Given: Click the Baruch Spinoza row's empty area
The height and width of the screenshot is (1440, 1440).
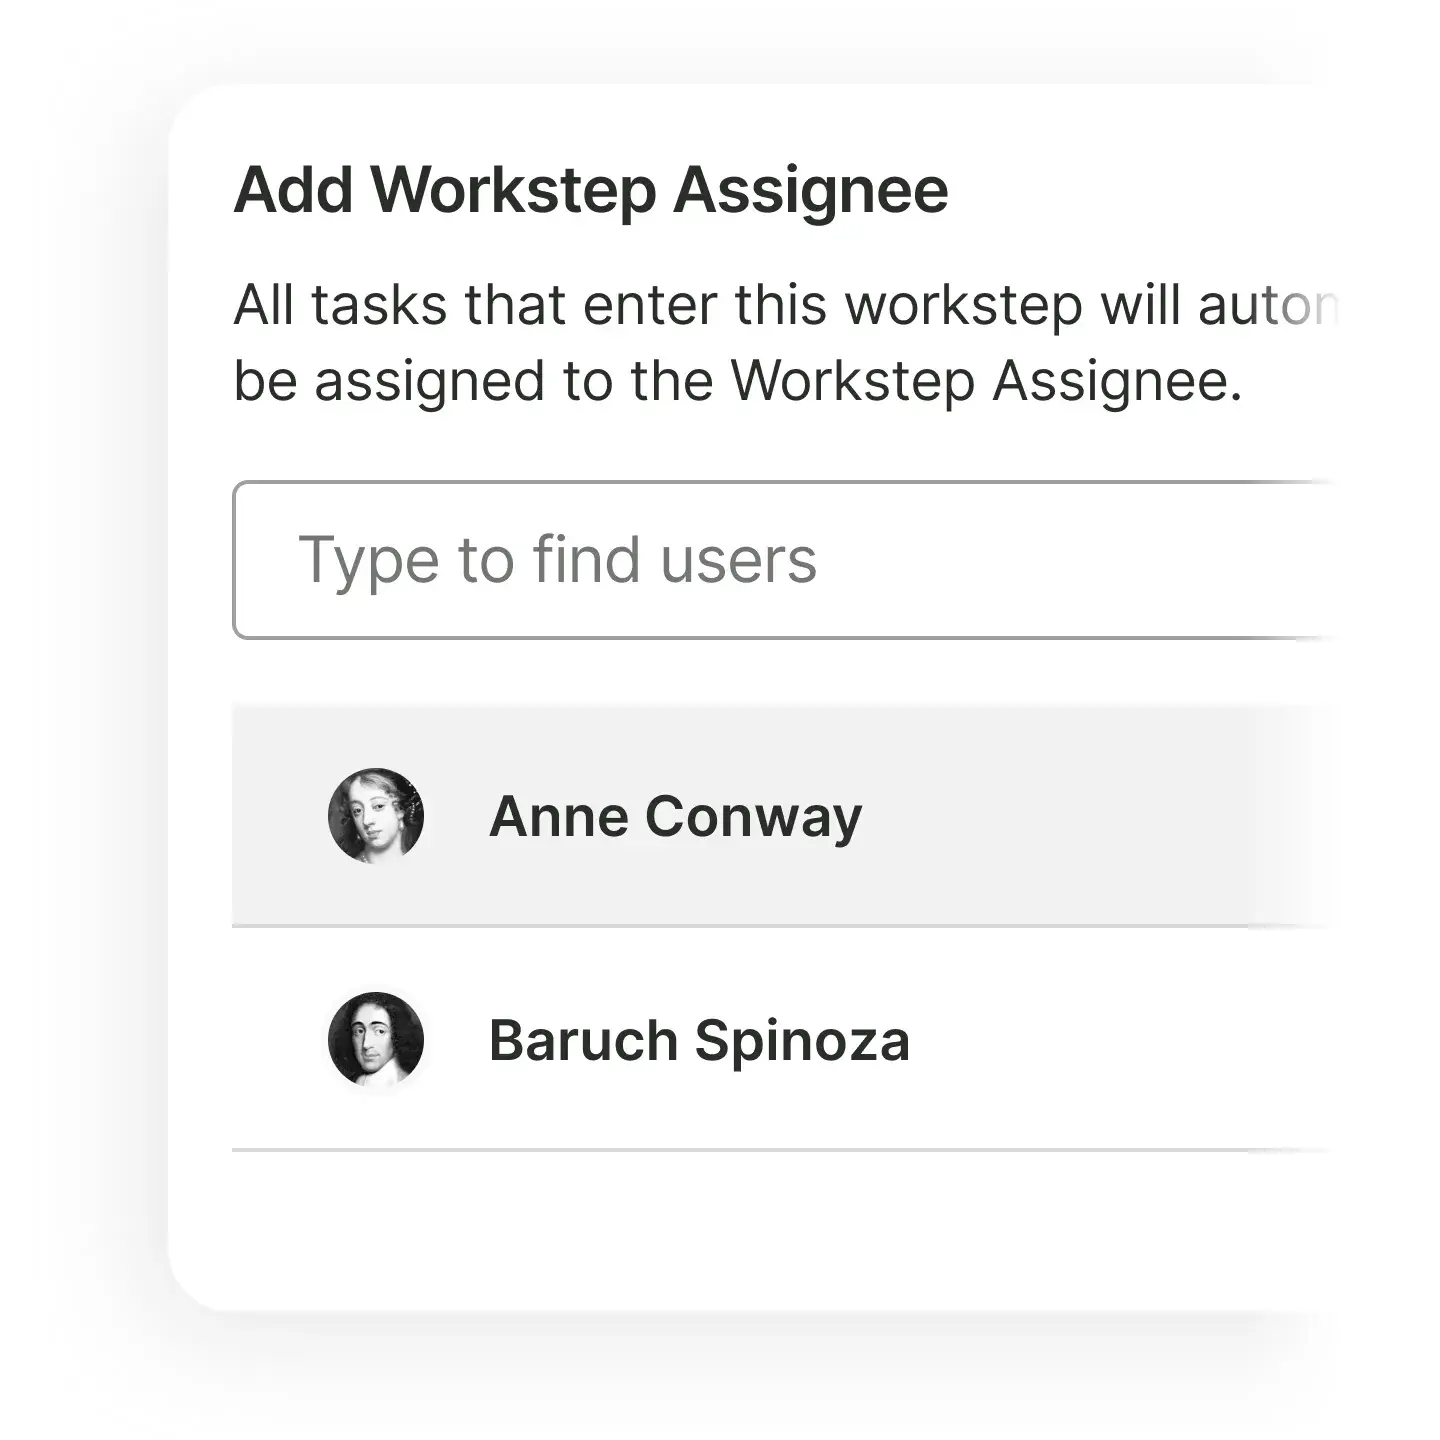Looking at the screenshot, I should pos(1100,1040).
